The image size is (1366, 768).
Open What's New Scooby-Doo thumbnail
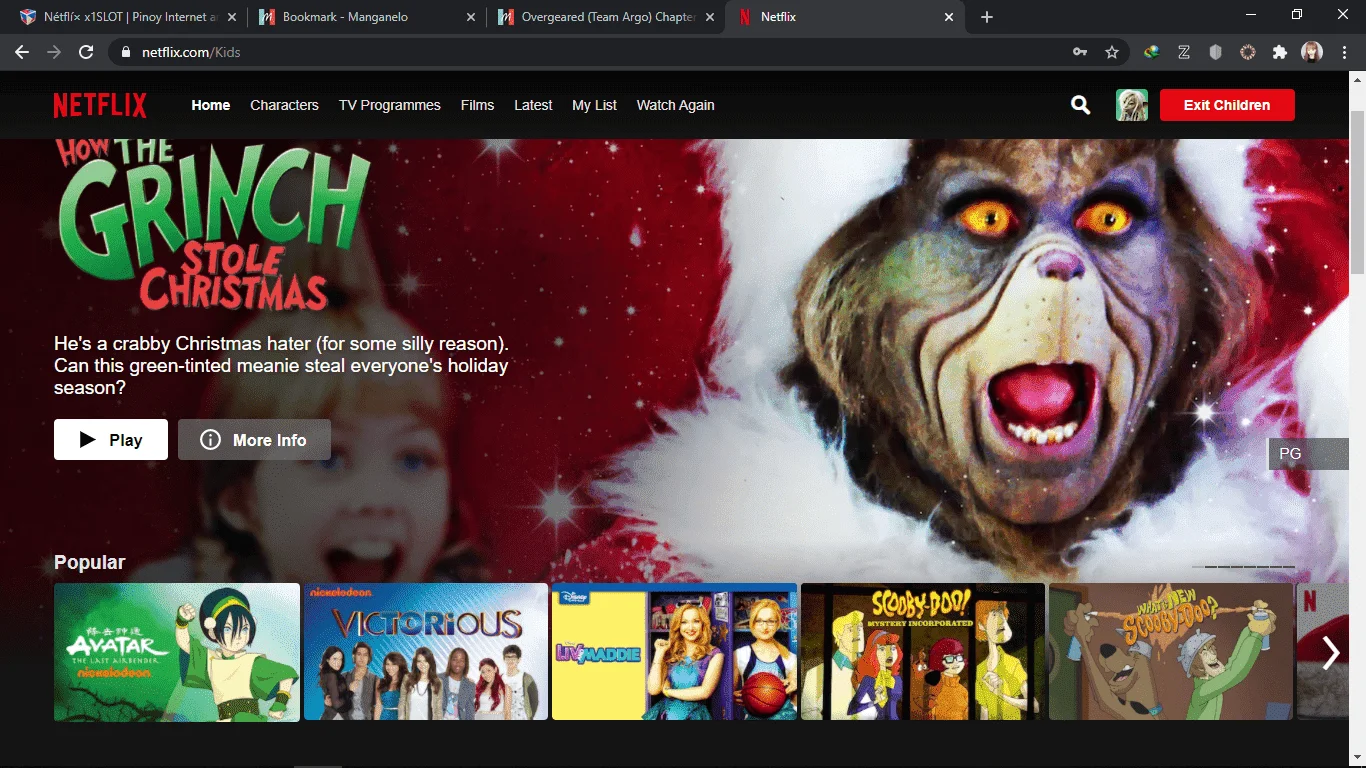coord(1171,652)
